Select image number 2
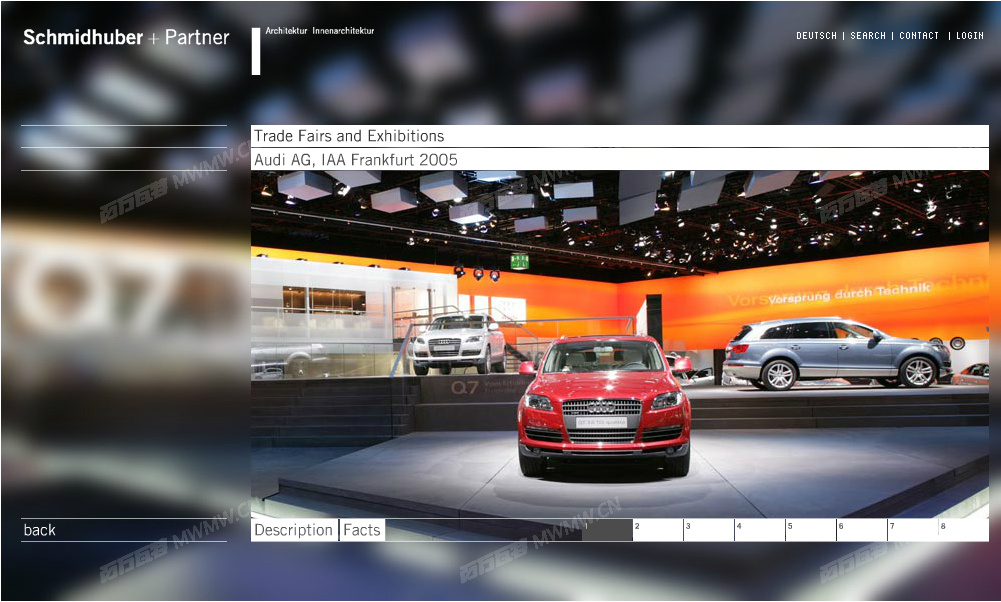The width and height of the screenshot is (1001, 602). click(x=658, y=530)
